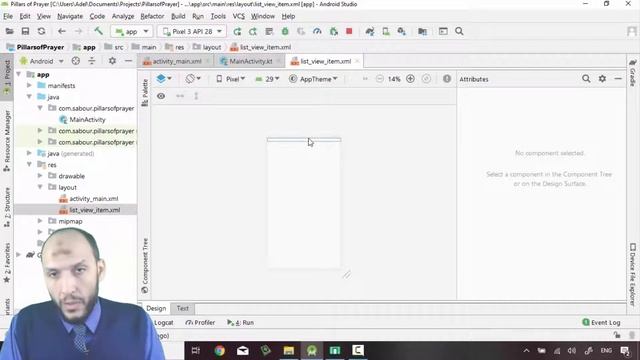
Task: Go forward navigation arrow
Action: click(78, 31)
